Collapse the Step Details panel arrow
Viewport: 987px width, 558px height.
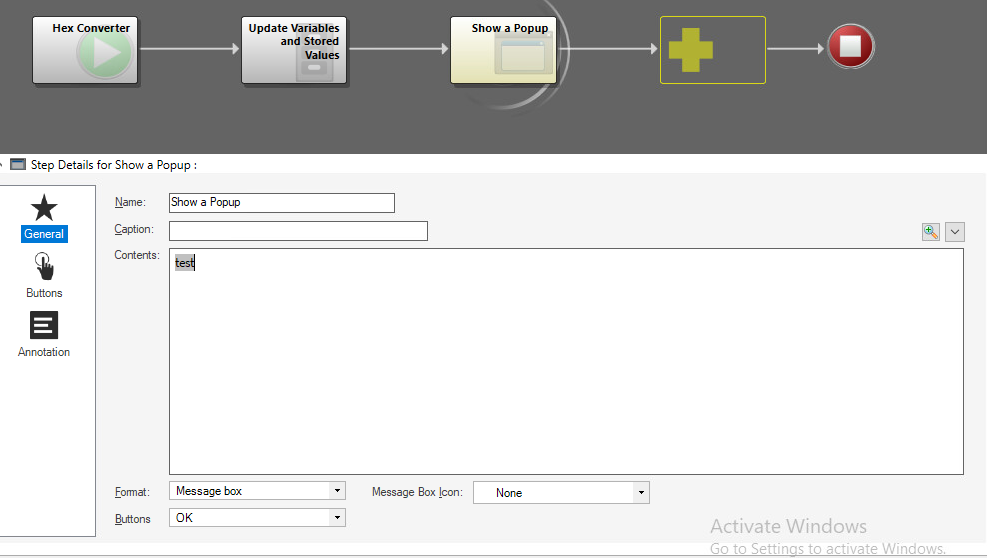tap(4, 164)
